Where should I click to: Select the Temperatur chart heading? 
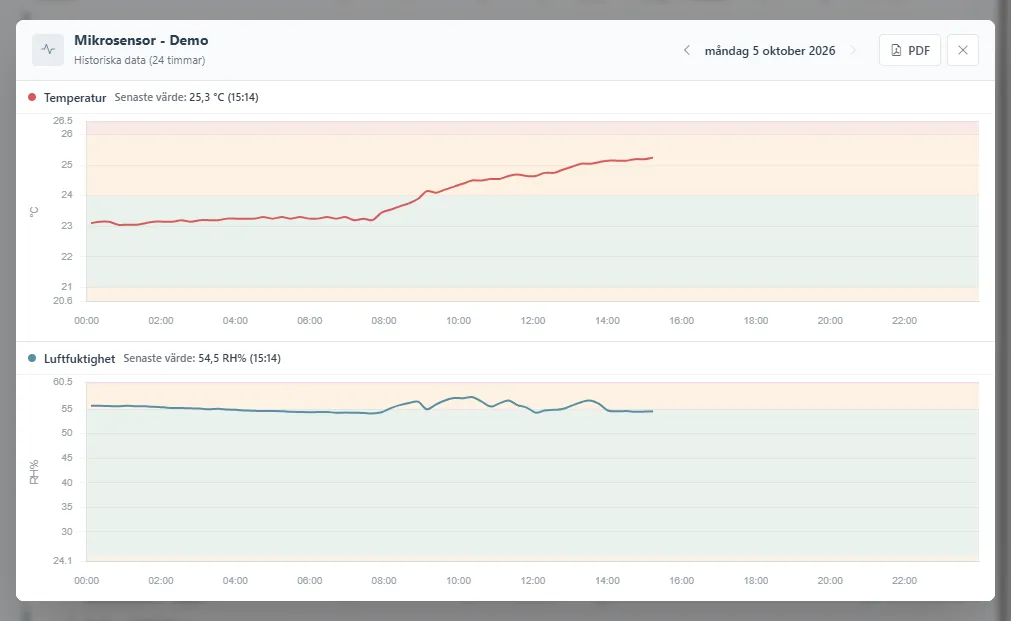[75, 97]
